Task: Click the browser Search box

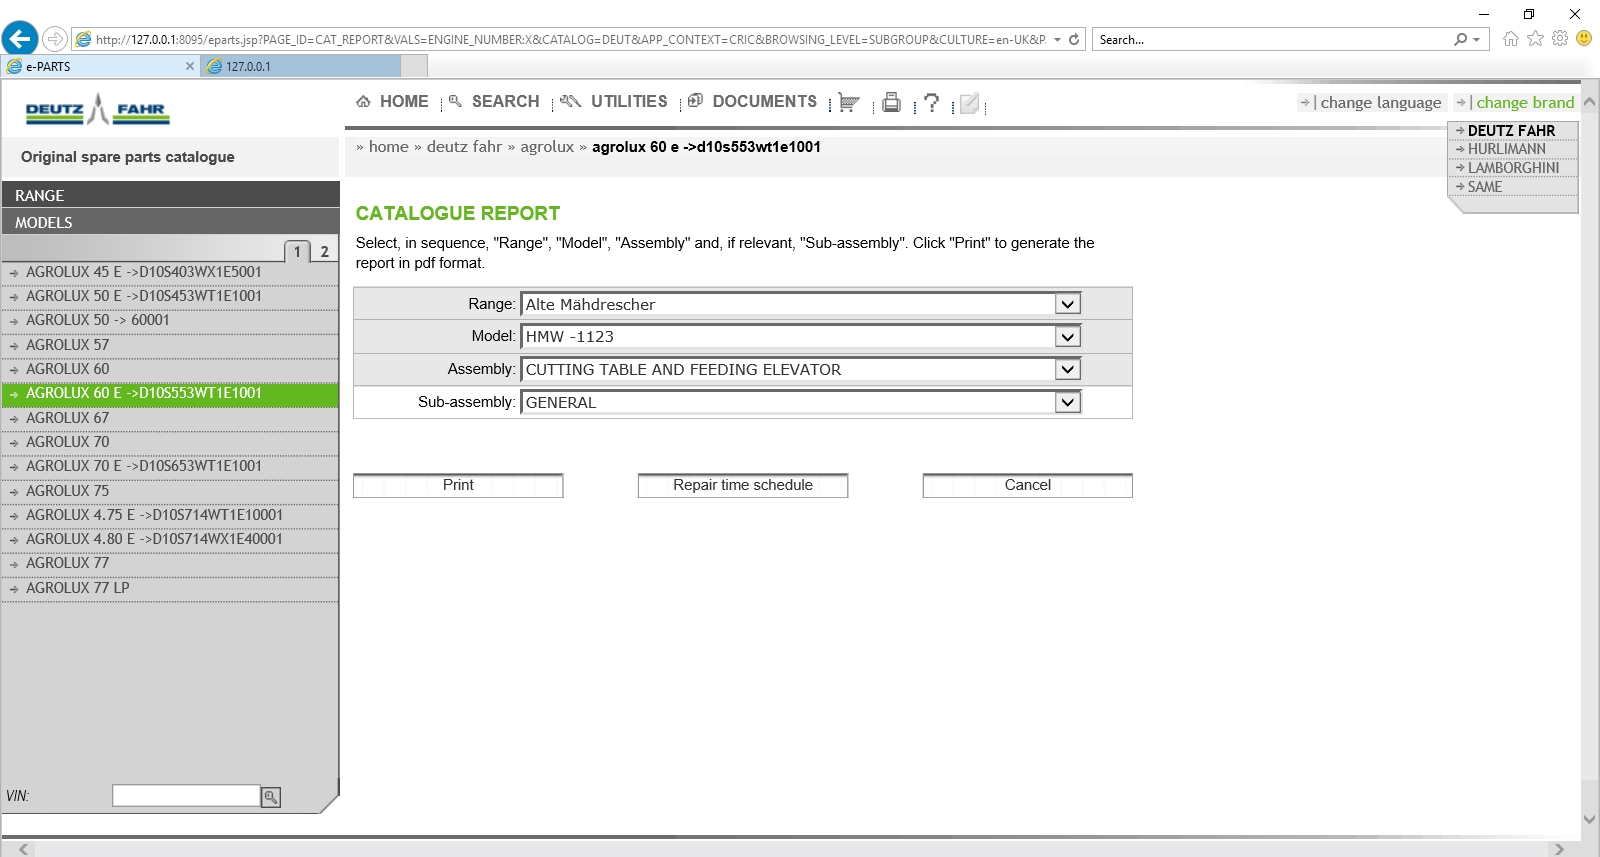Action: pyautogui.click(x=1272, y=40)
